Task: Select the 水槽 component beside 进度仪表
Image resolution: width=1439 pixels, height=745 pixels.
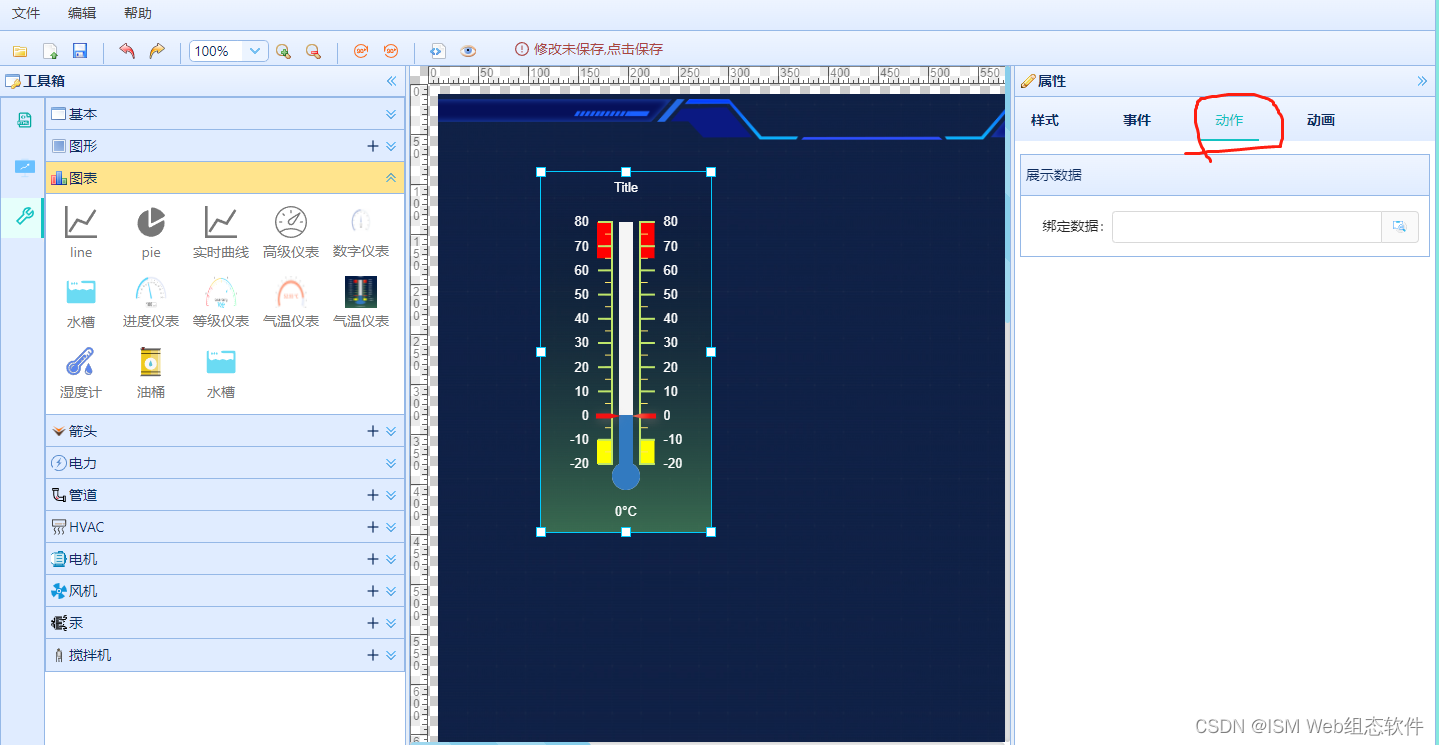Action: point(81,302)
